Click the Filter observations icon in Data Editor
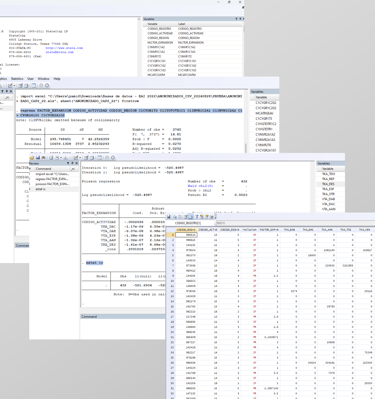 (197, 217)
